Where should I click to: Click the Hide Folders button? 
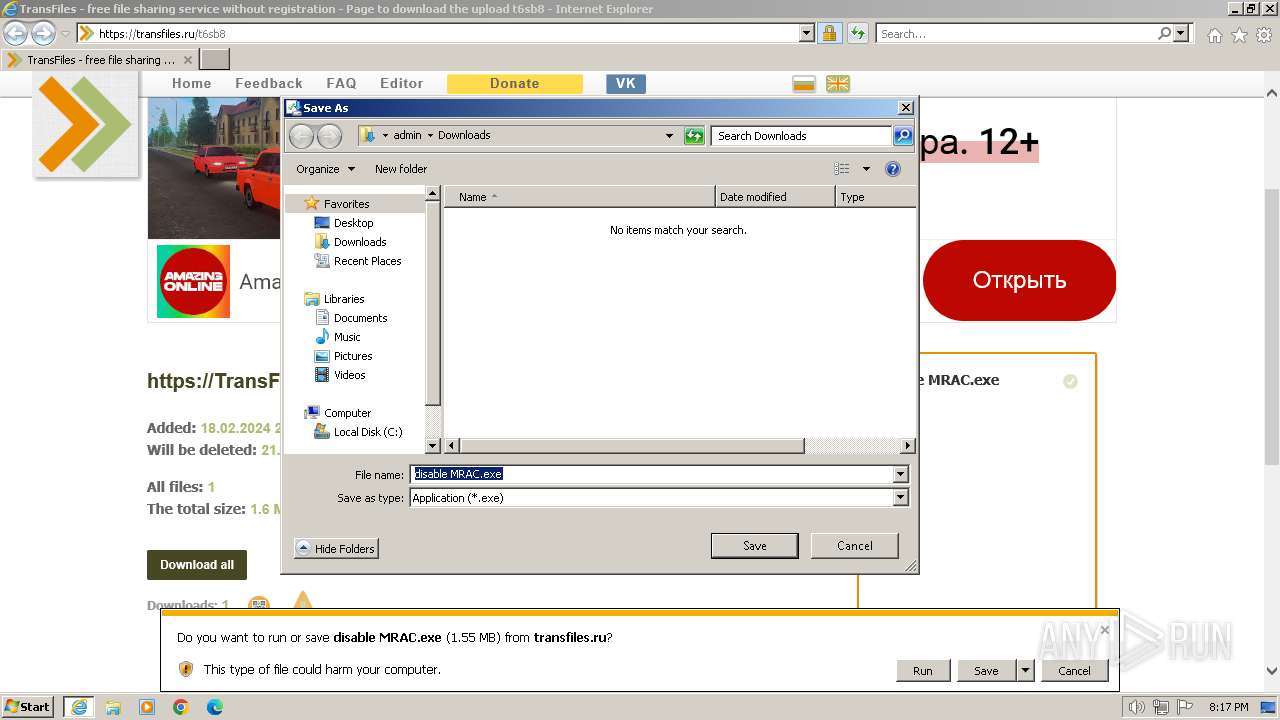(x=336, y=548)
